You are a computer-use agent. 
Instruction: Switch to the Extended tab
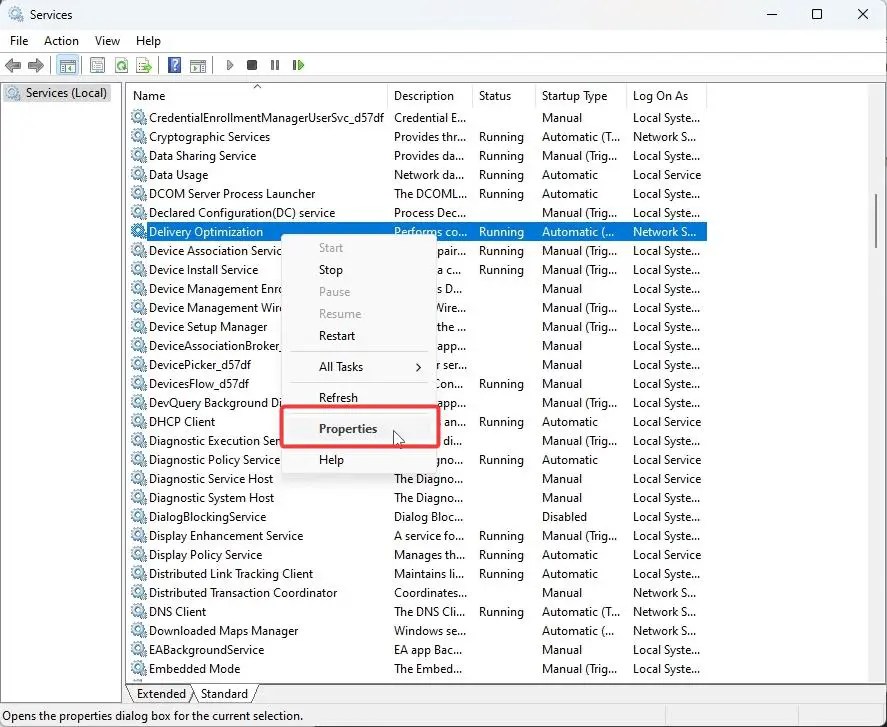point(161,694)
